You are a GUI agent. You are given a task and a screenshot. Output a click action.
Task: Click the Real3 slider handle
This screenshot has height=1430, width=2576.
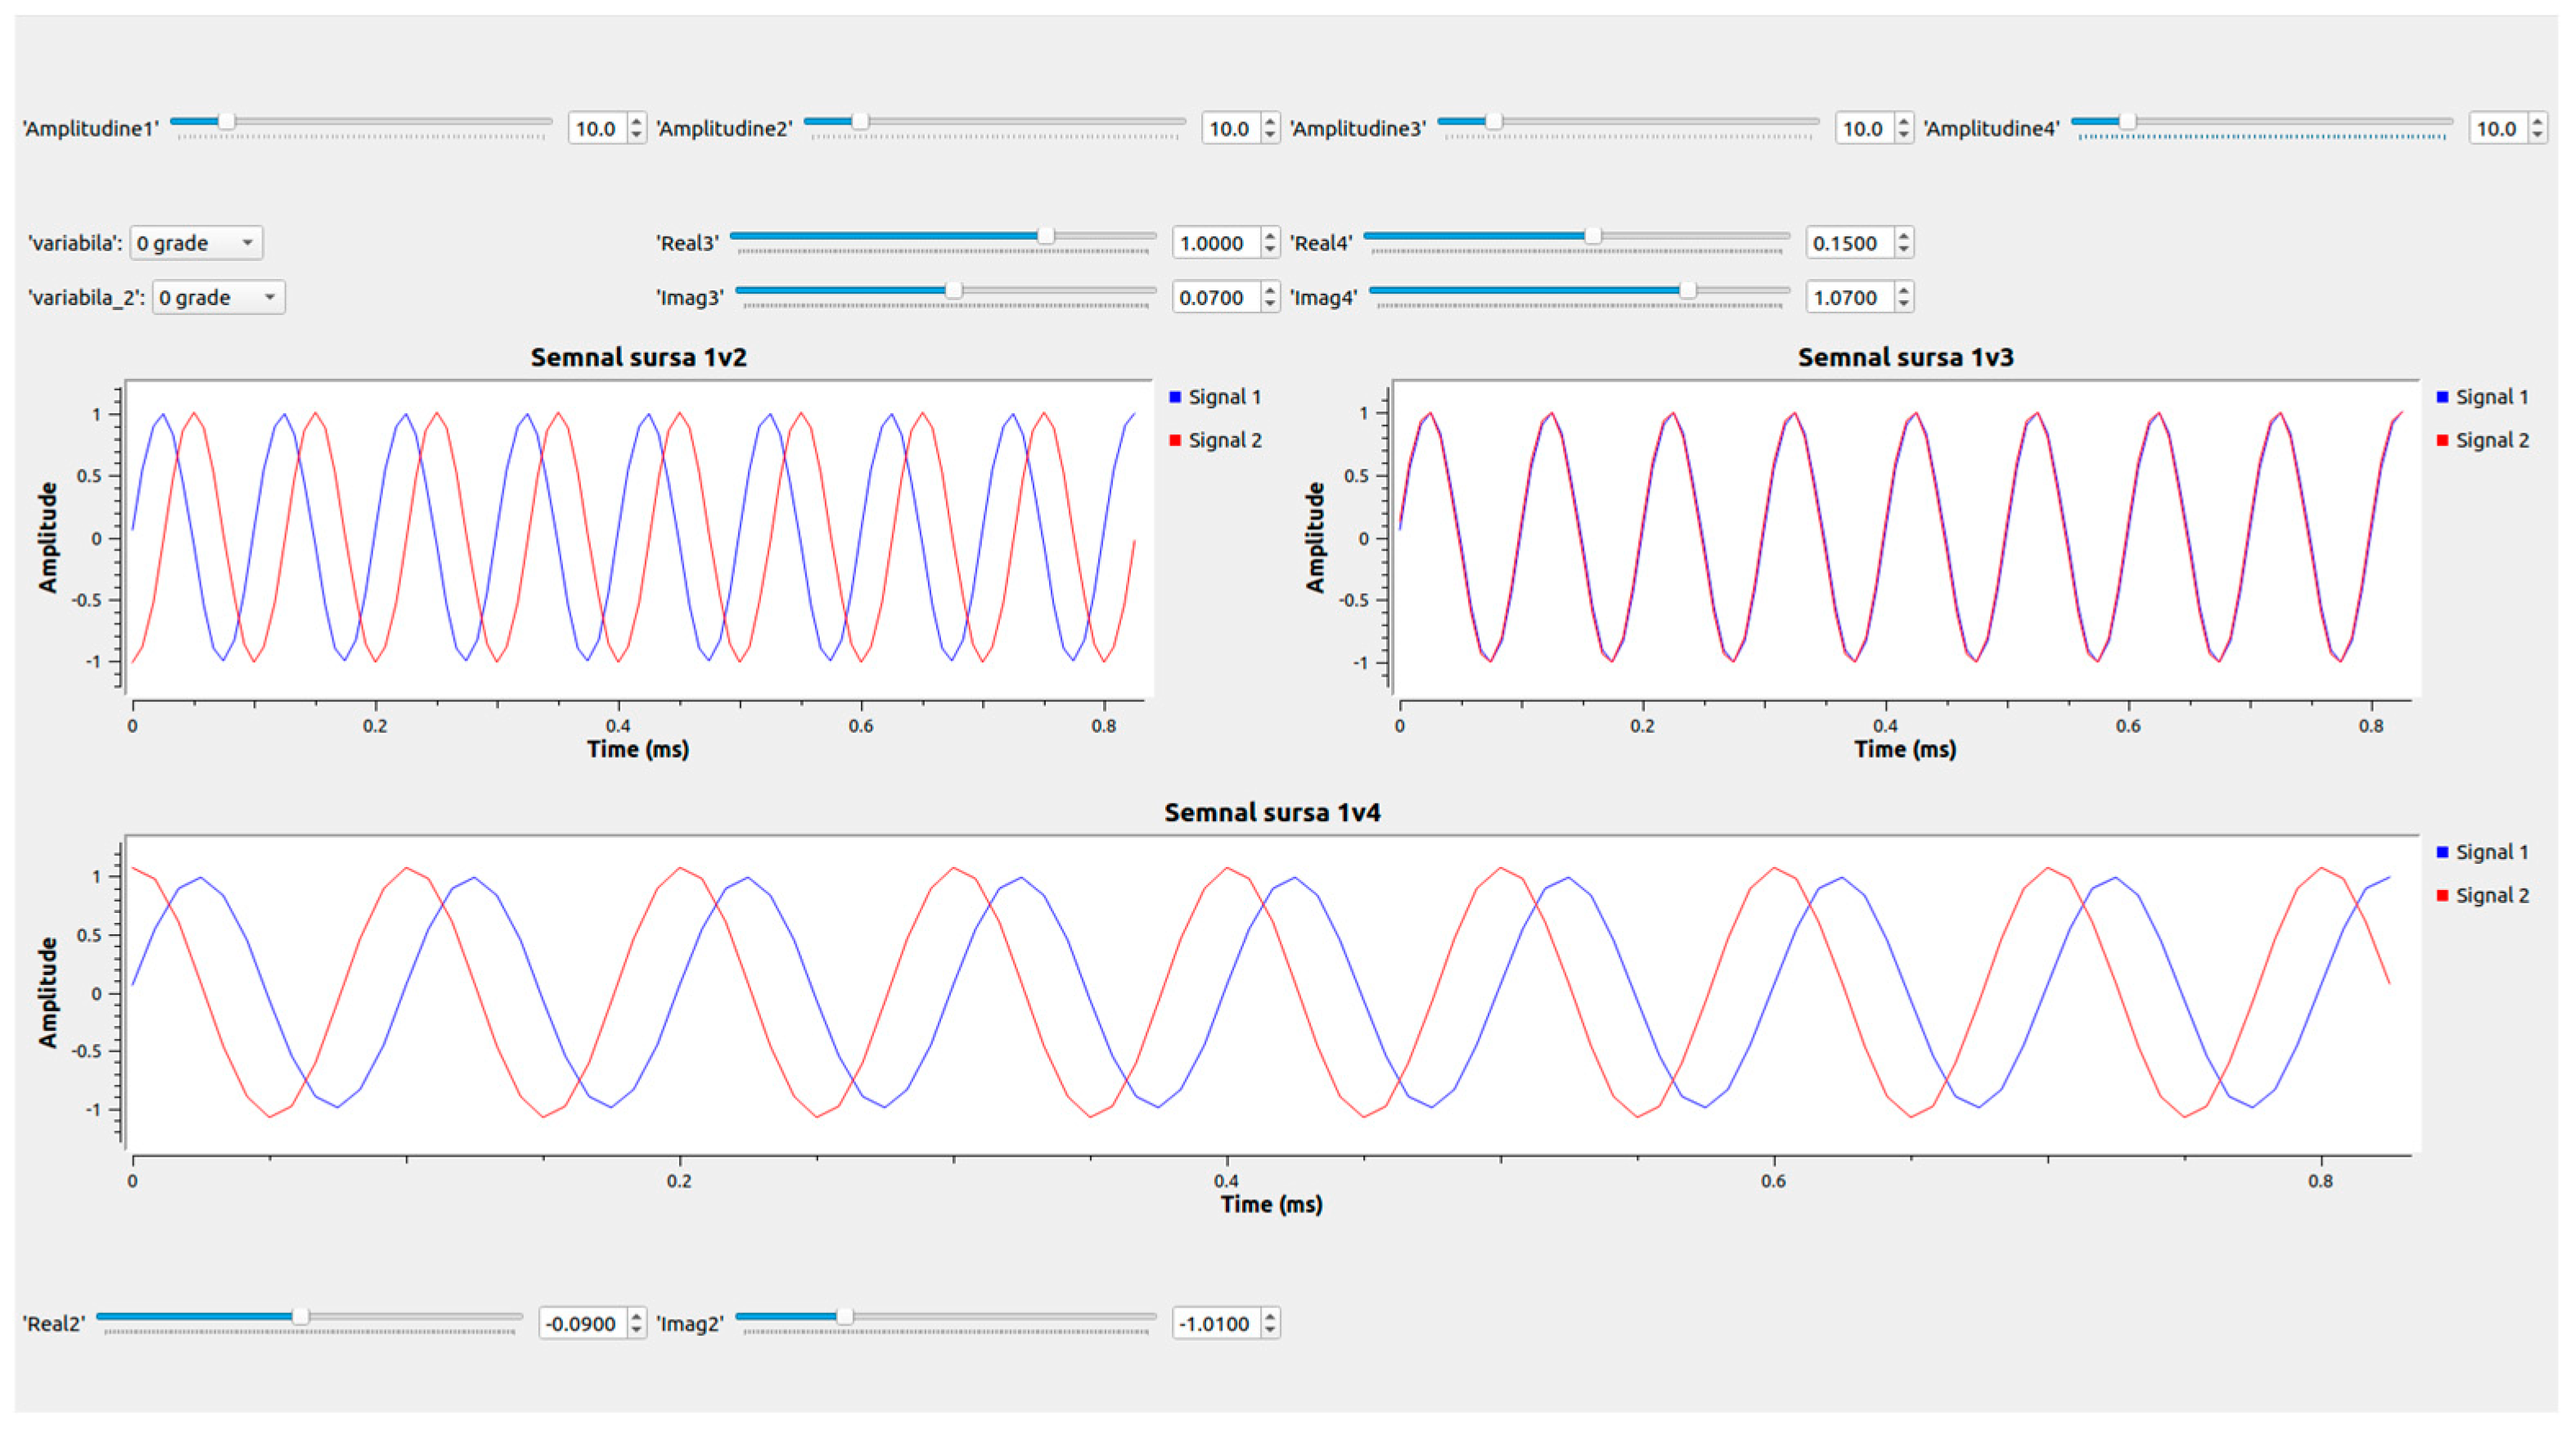click(1046, 236)
